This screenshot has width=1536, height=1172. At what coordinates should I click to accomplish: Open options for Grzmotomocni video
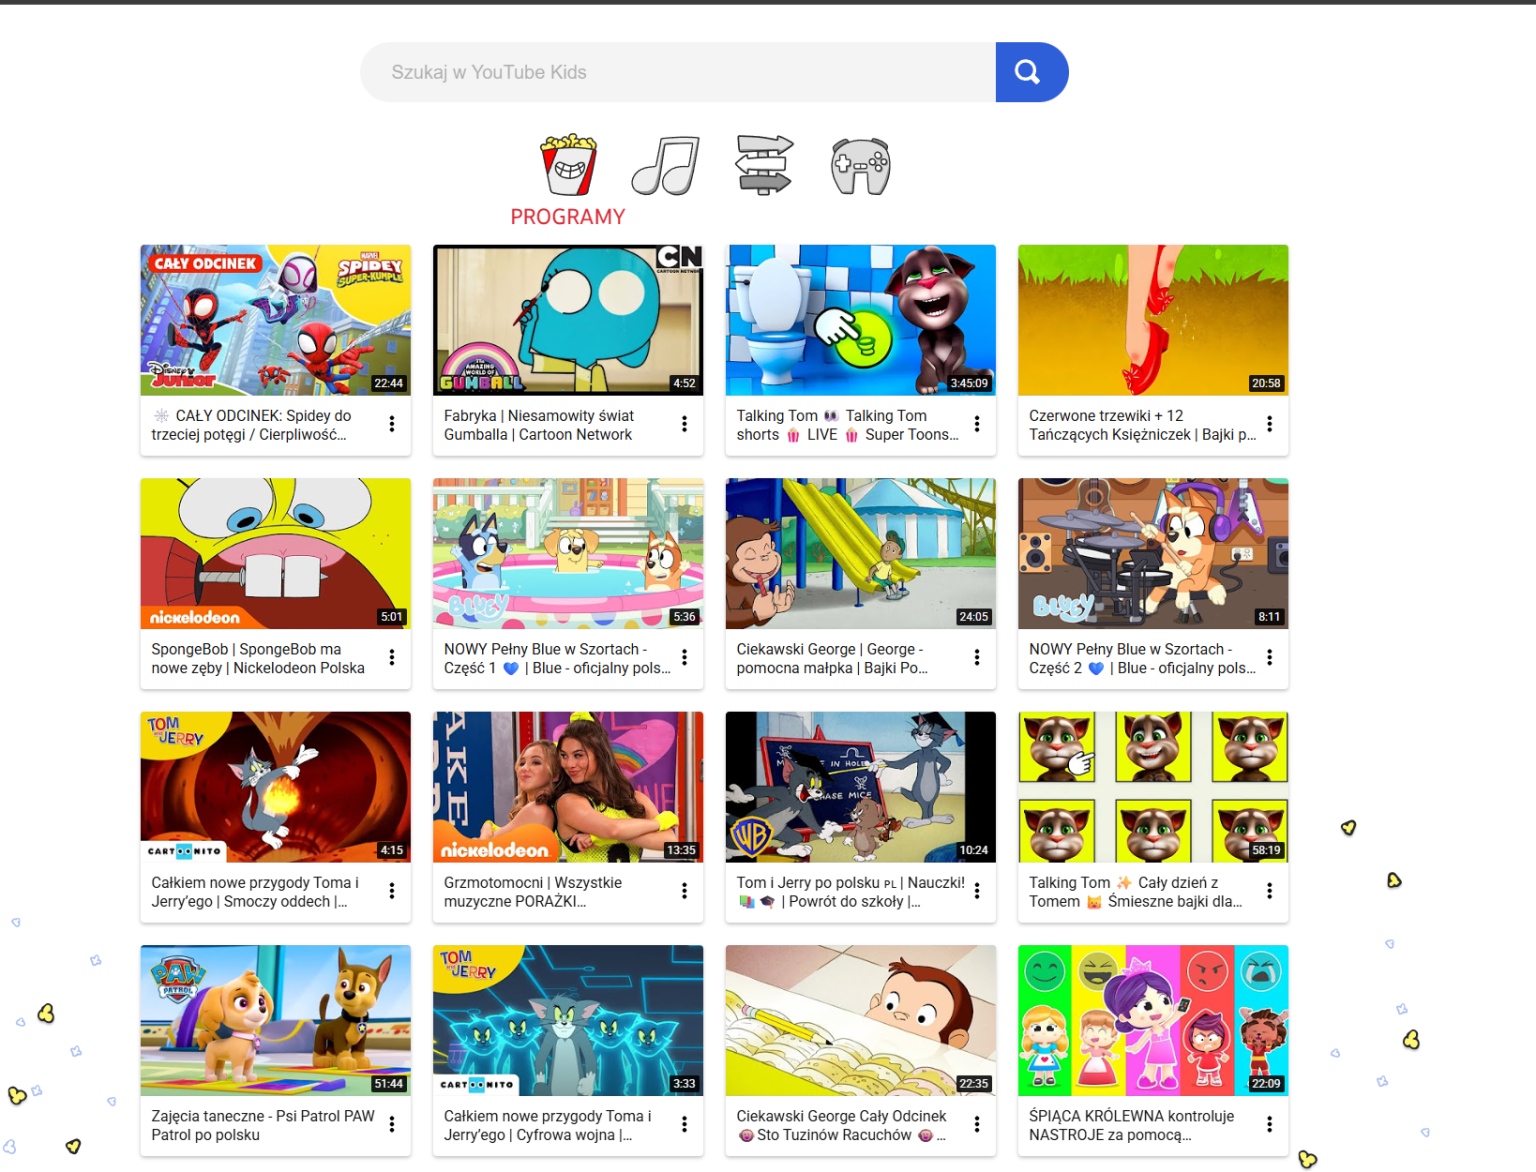tap(684, 890)
